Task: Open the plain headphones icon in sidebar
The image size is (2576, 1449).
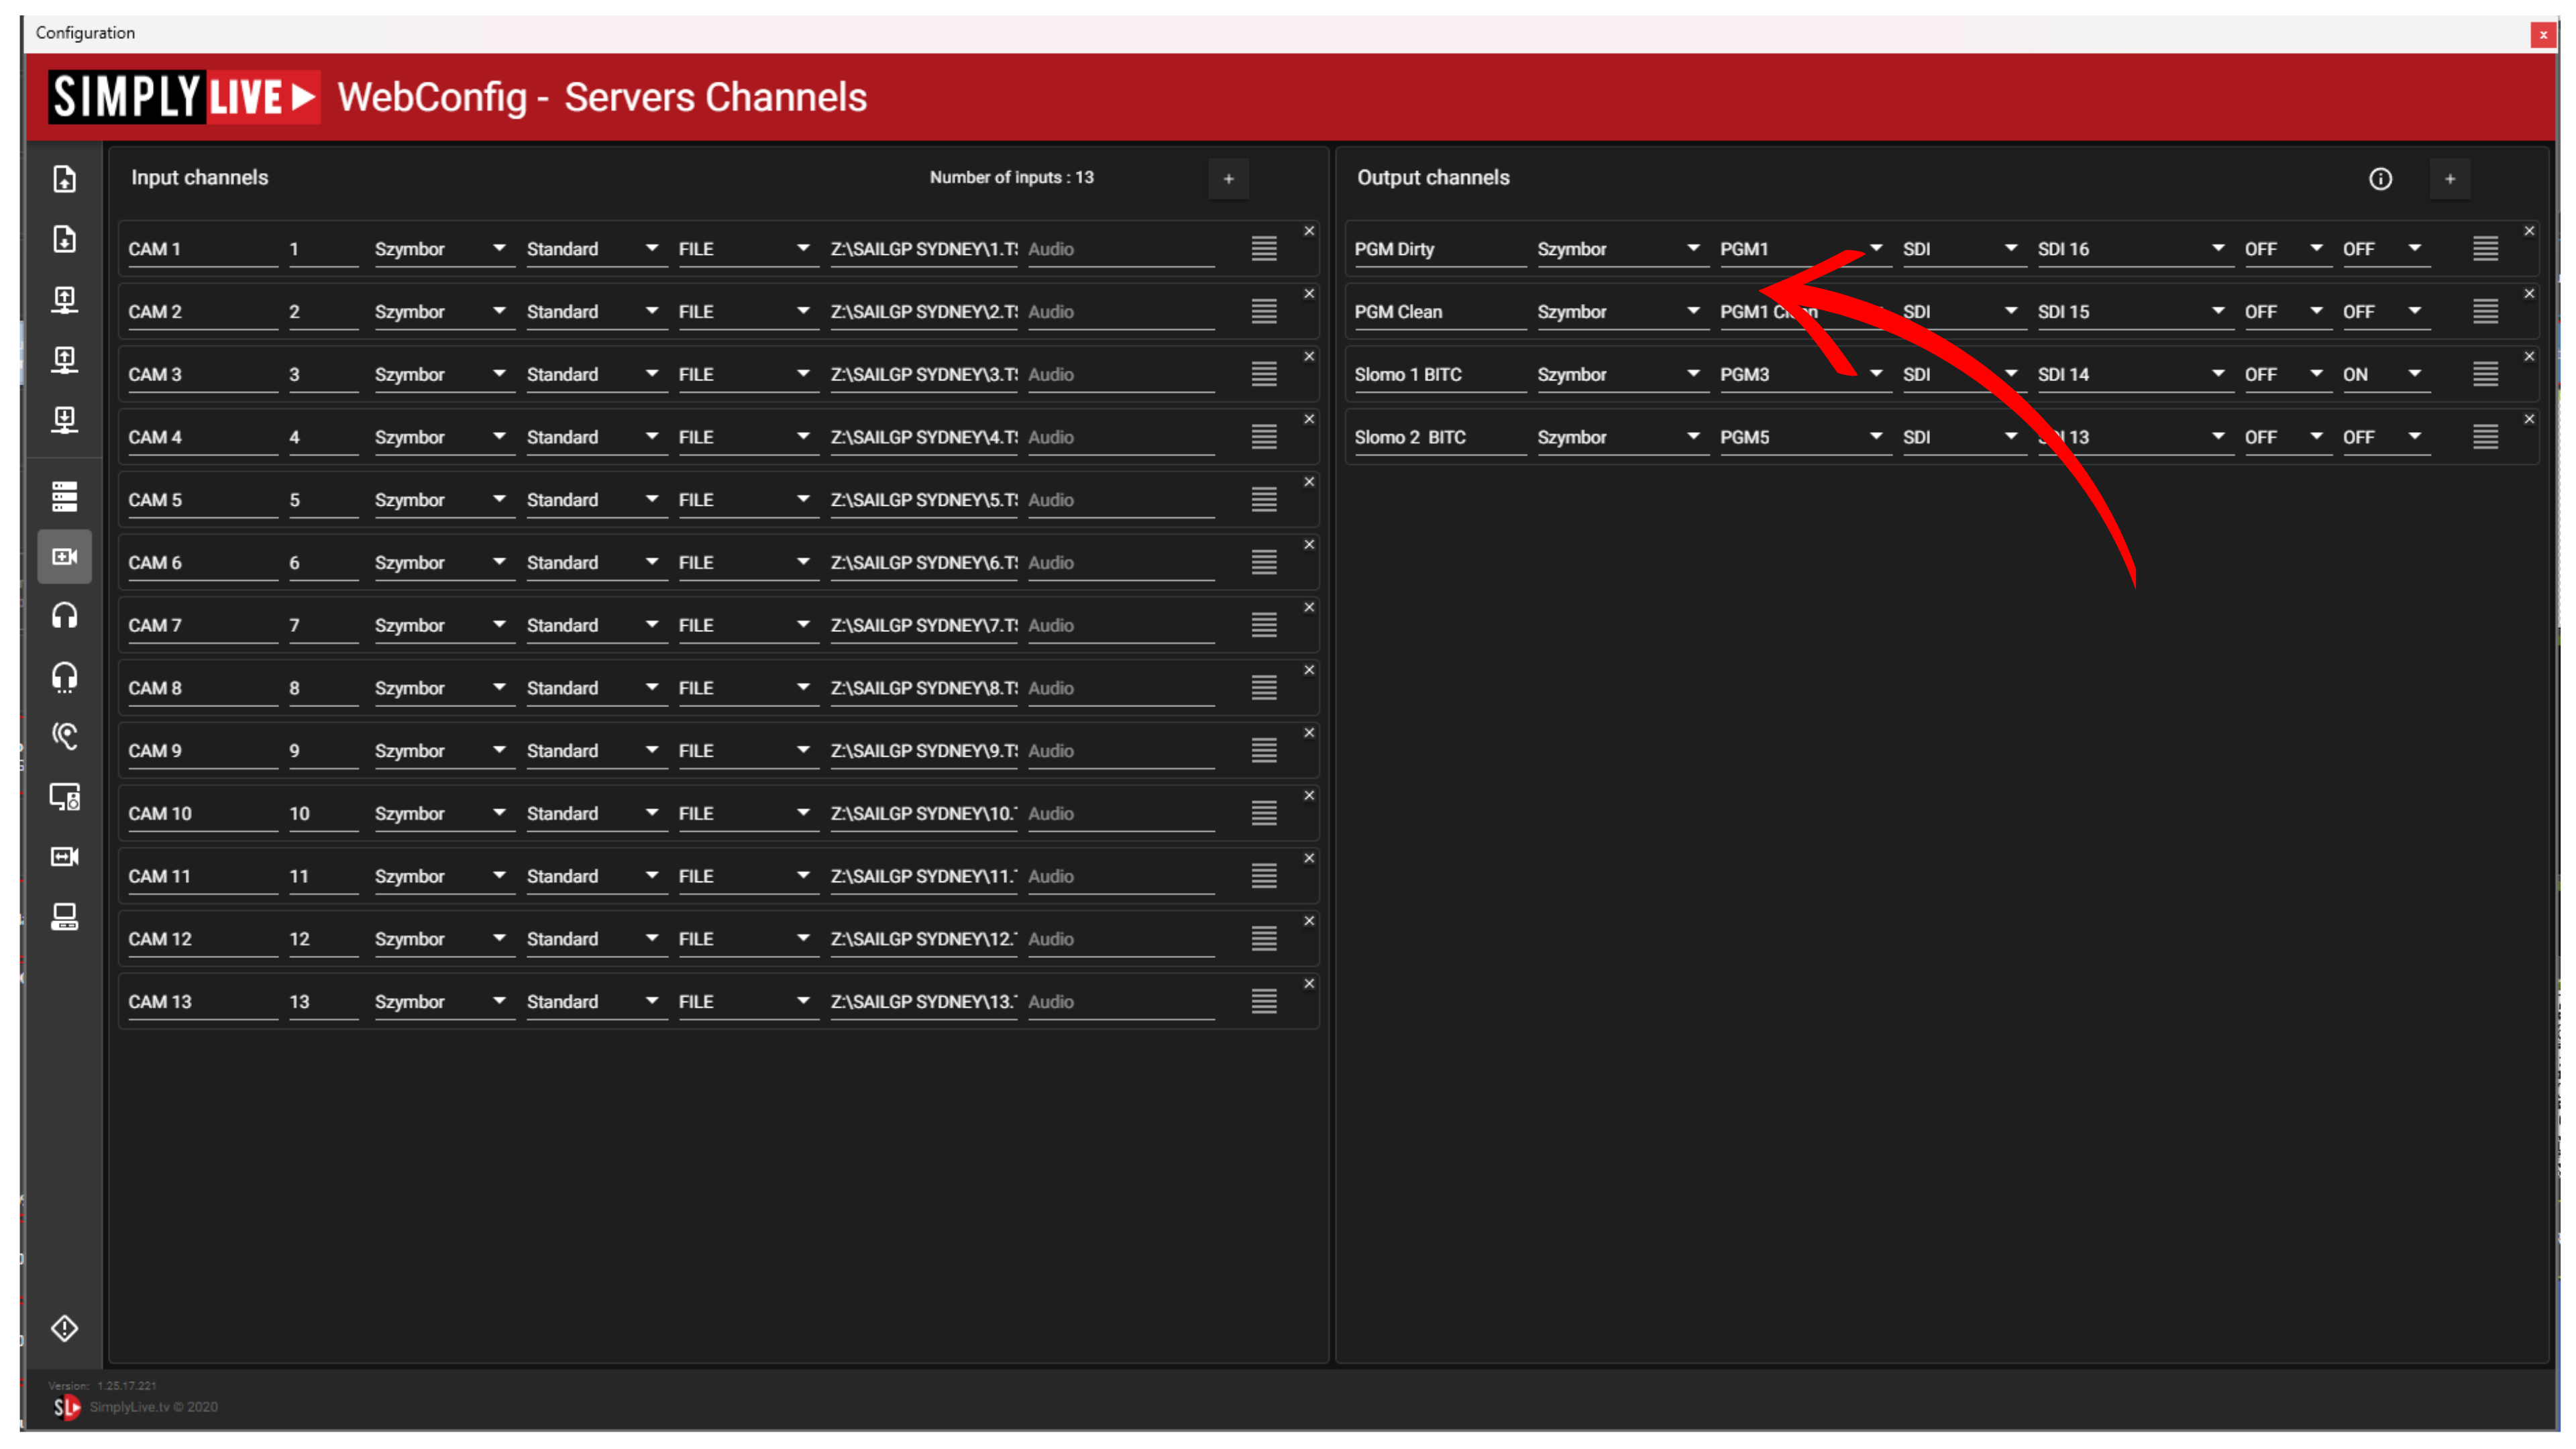Action: coord(64,616)
